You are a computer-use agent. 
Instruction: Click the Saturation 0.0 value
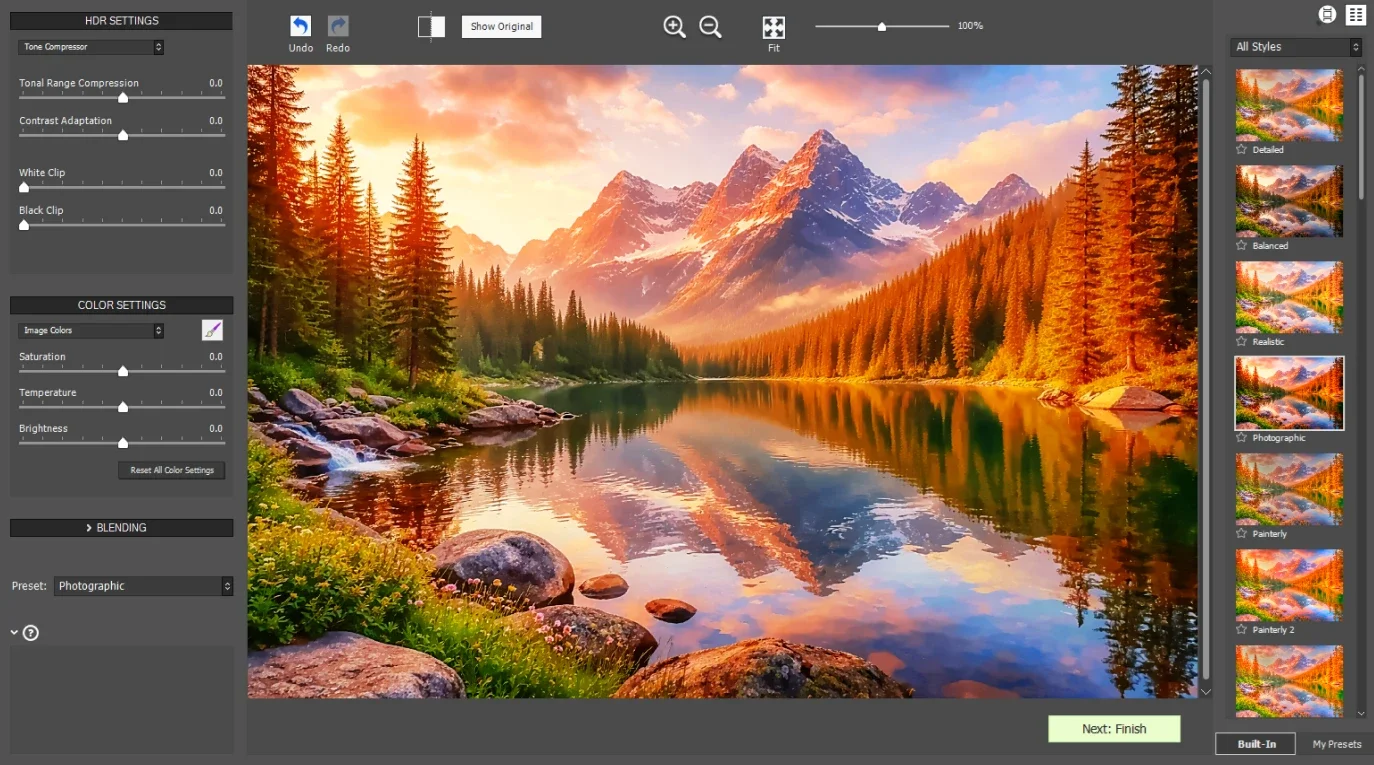tap(216, 357)
